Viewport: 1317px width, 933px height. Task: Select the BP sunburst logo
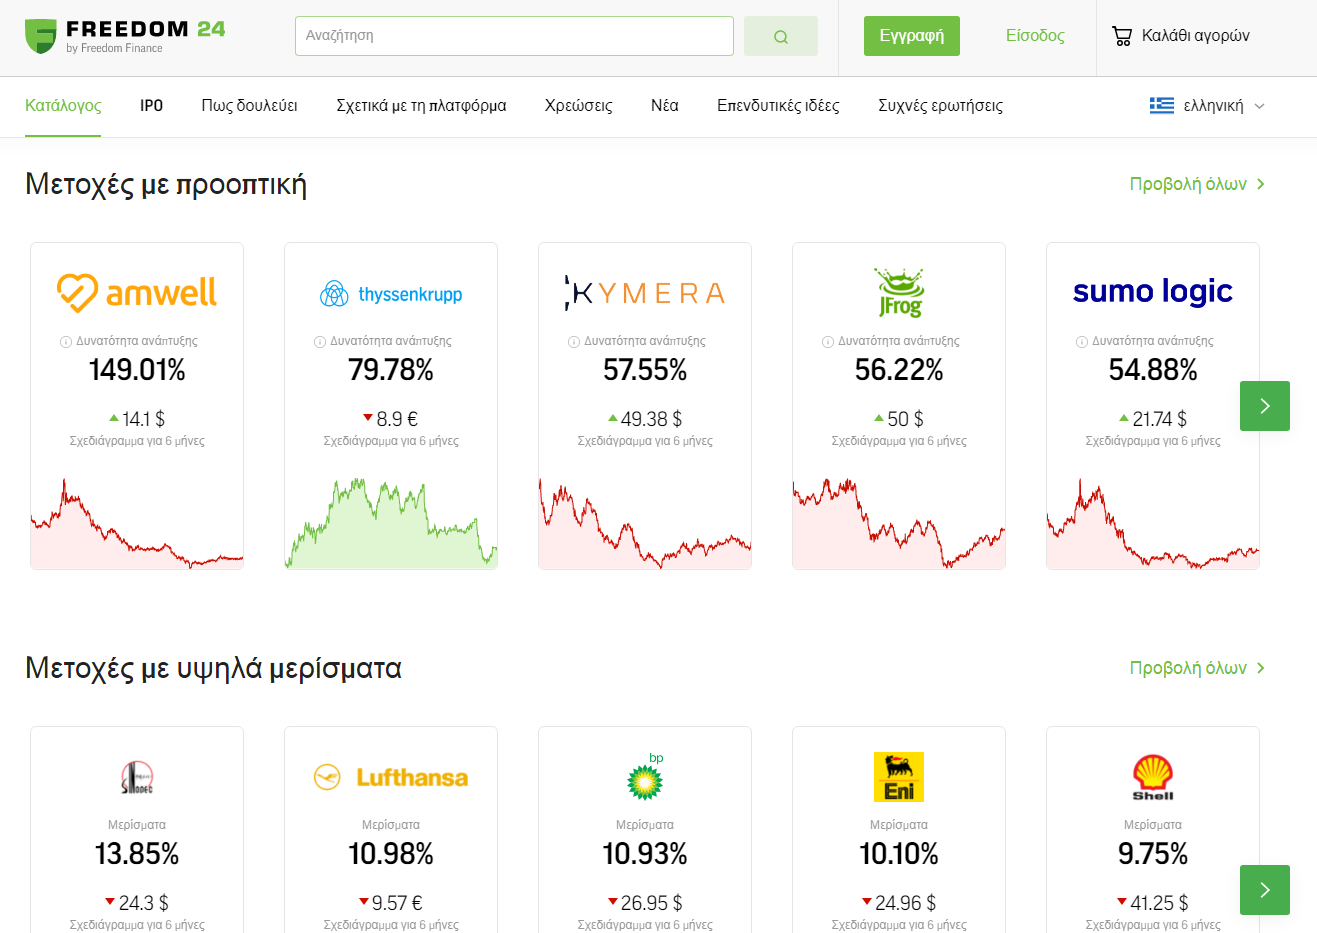645,777
